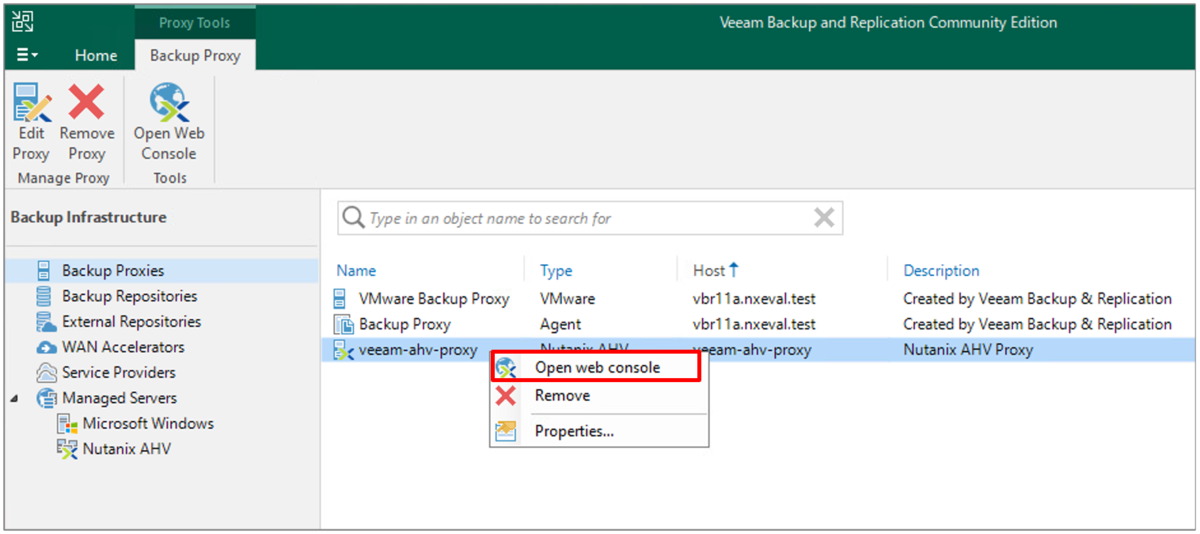Click the Nutanix AHV Proxy description cell
Image resolution: width=1200 pixels, height=534 pixels.
click(968, 350)
